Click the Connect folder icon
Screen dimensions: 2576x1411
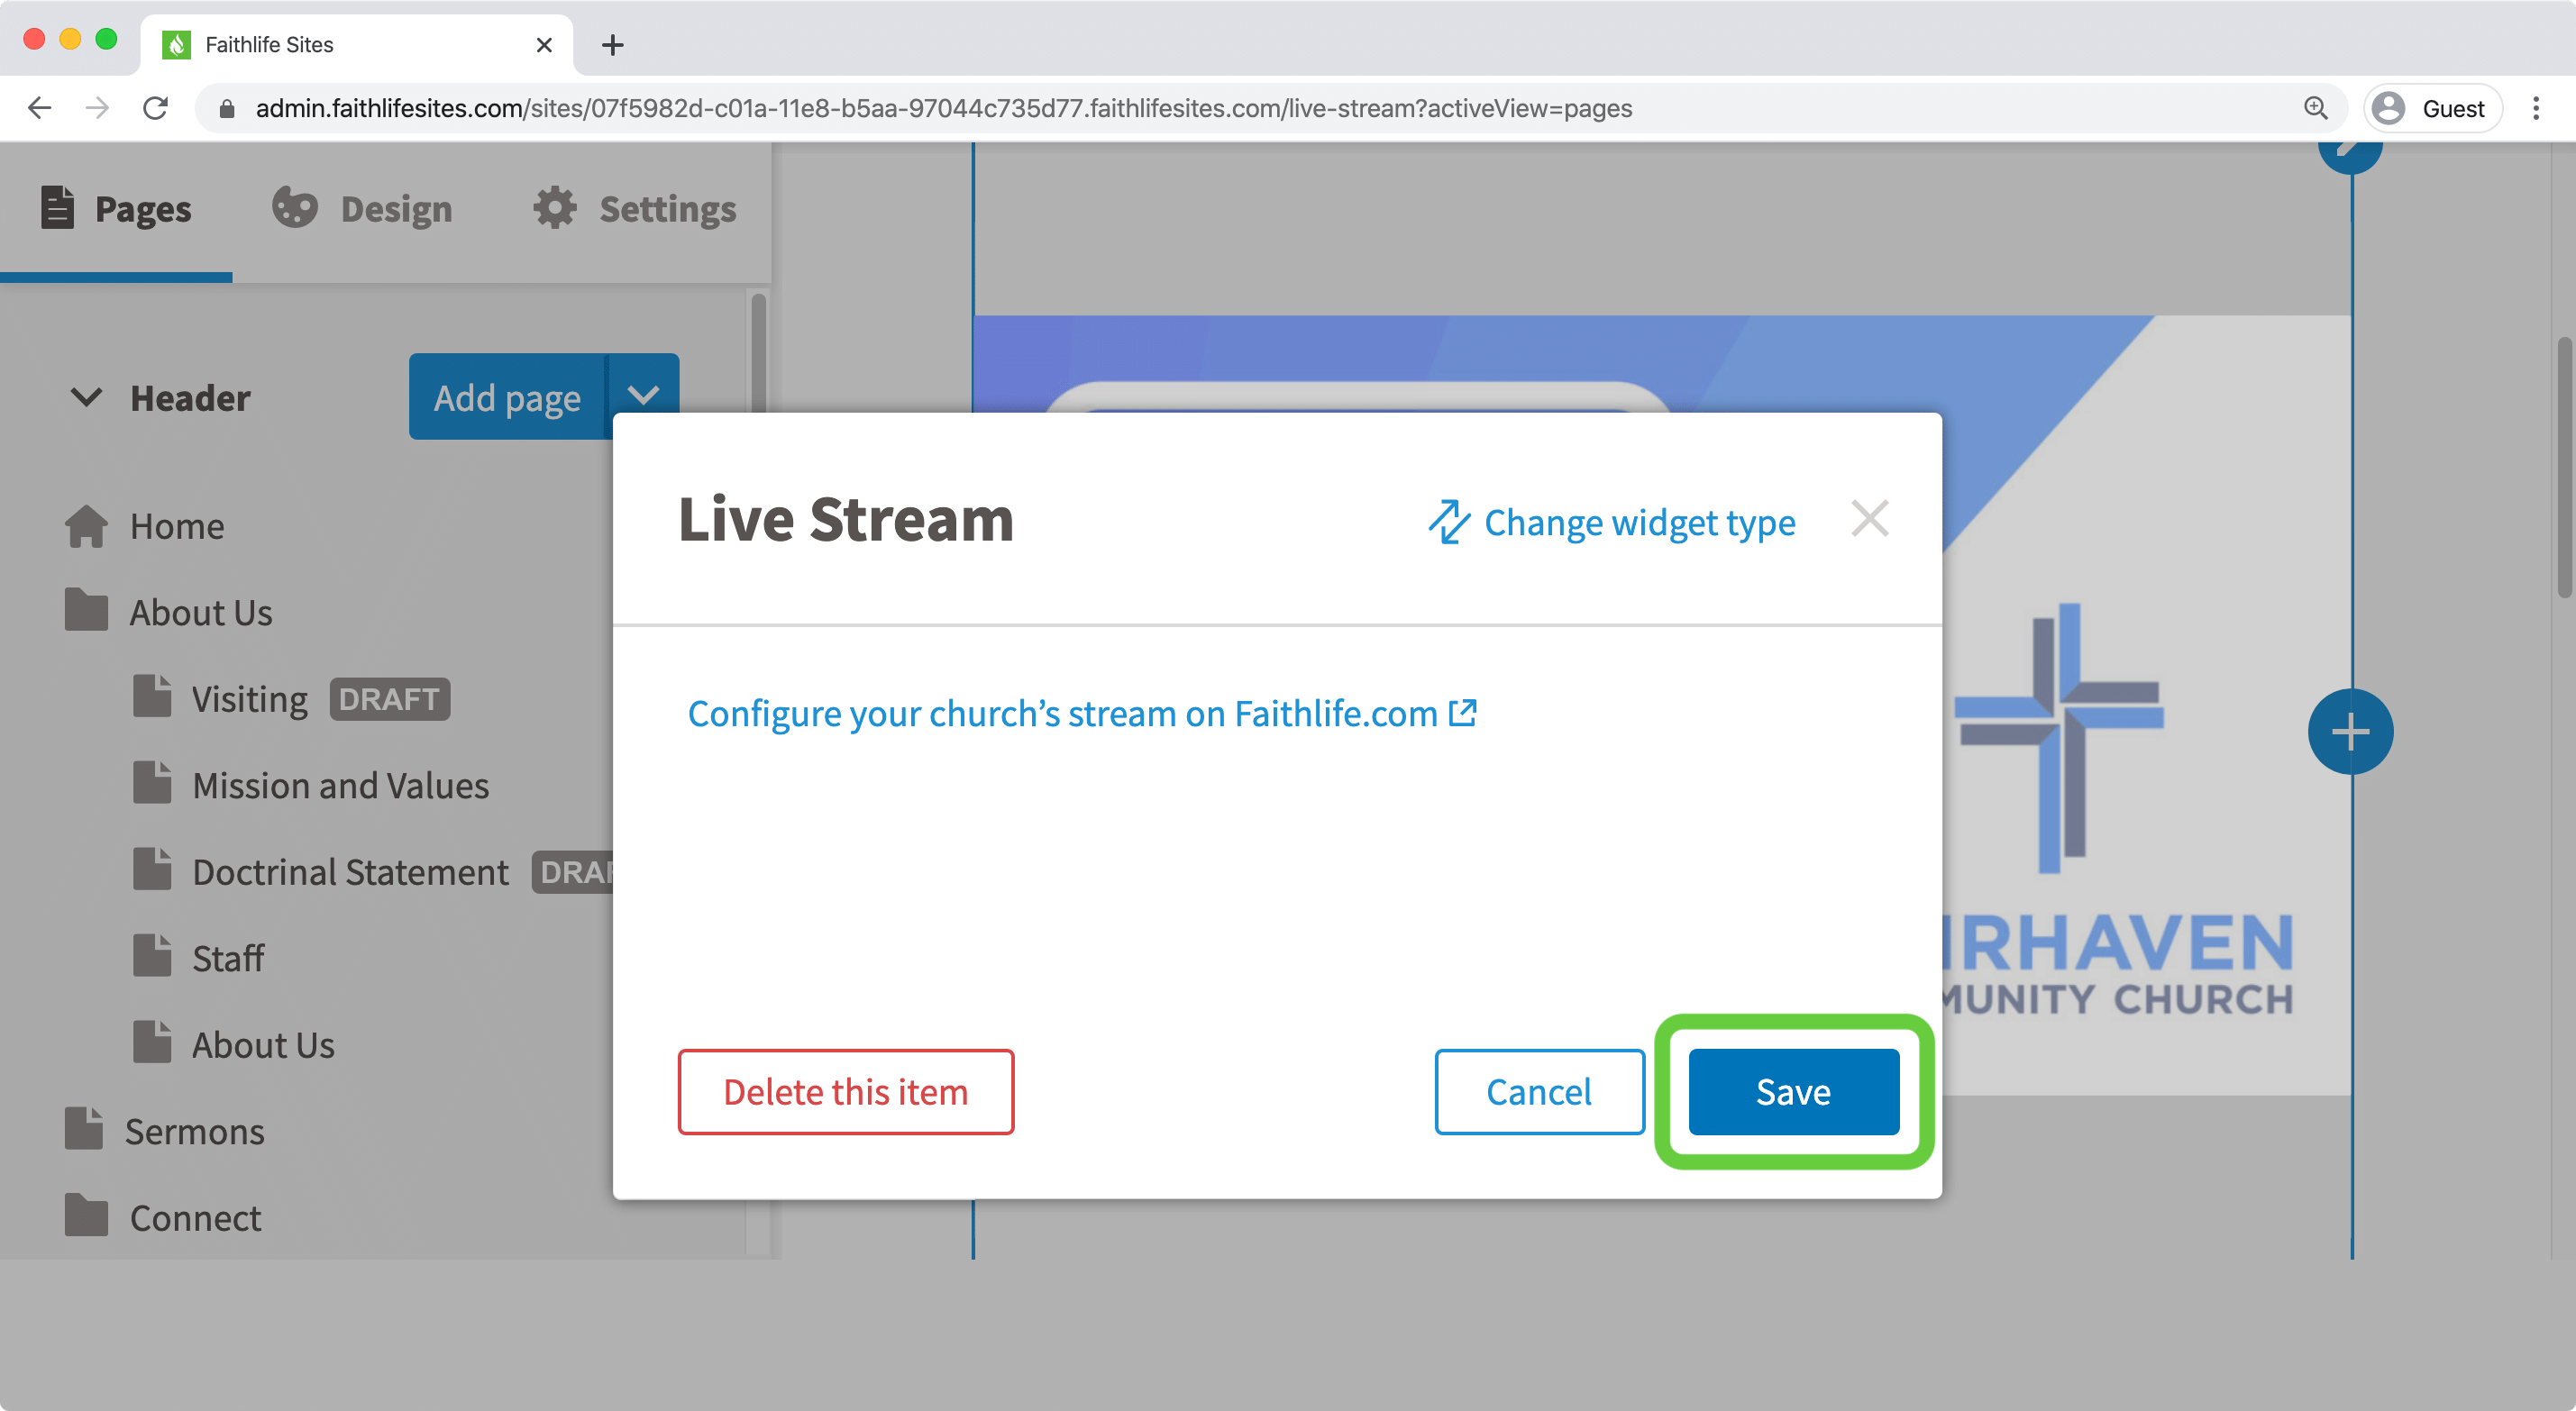click(x=86, y=1215)
